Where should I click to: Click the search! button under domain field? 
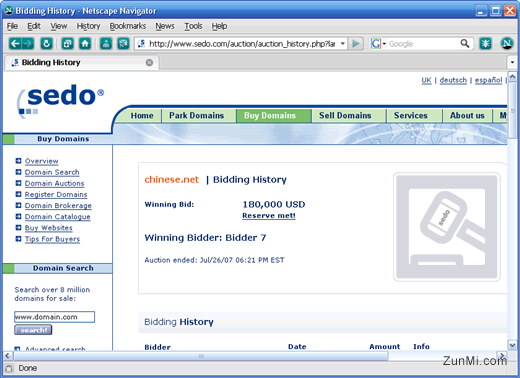pyautogui.click(x=33, y=330)
